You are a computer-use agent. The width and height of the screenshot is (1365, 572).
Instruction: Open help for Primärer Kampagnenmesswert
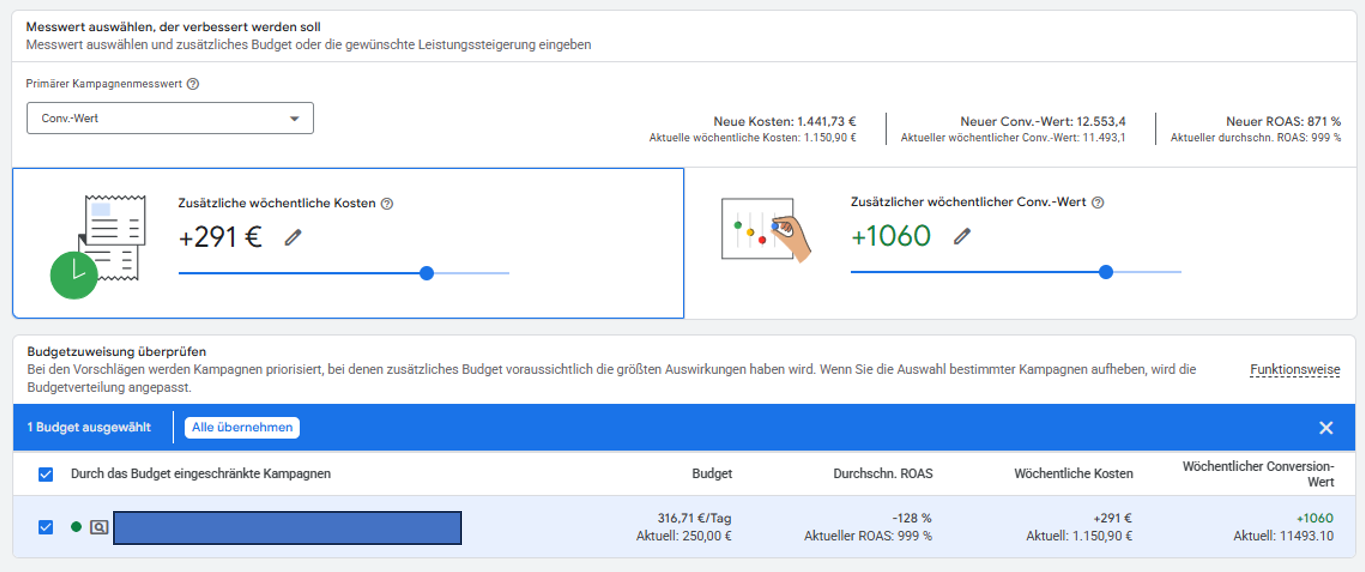pyautogui.click(x=193, y=84)
